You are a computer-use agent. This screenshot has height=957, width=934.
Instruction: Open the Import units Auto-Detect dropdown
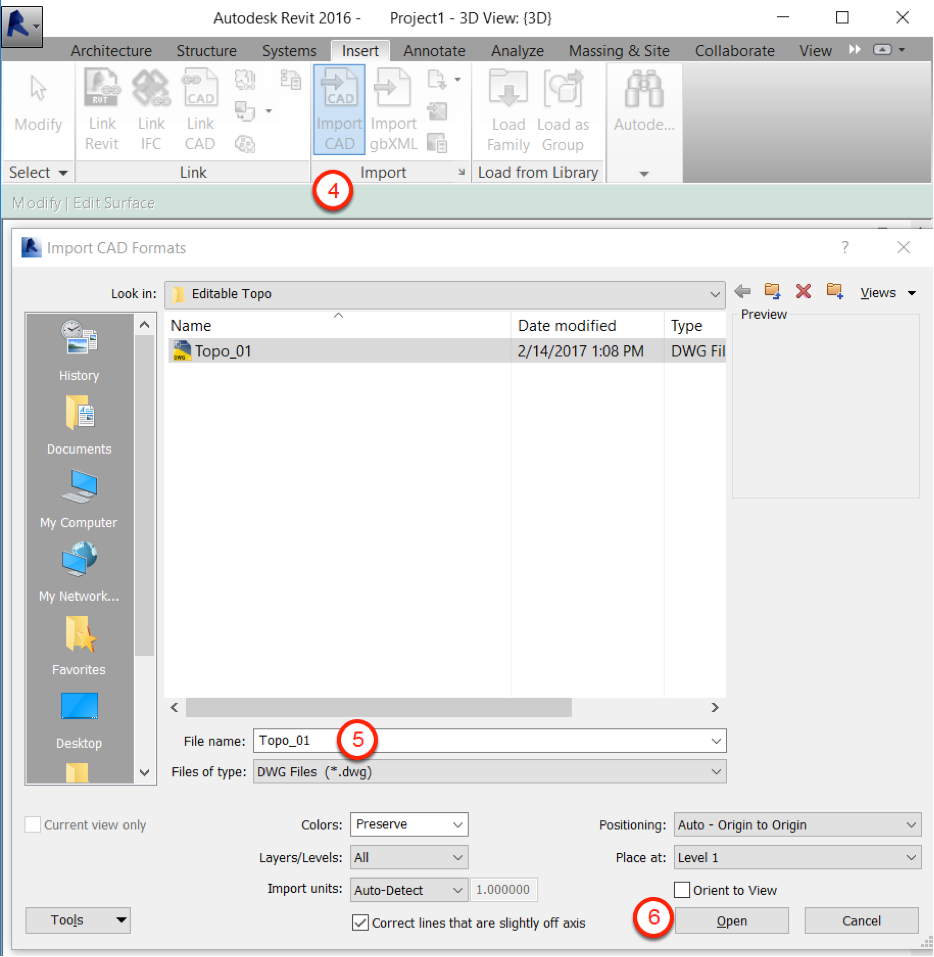(409, 890)
